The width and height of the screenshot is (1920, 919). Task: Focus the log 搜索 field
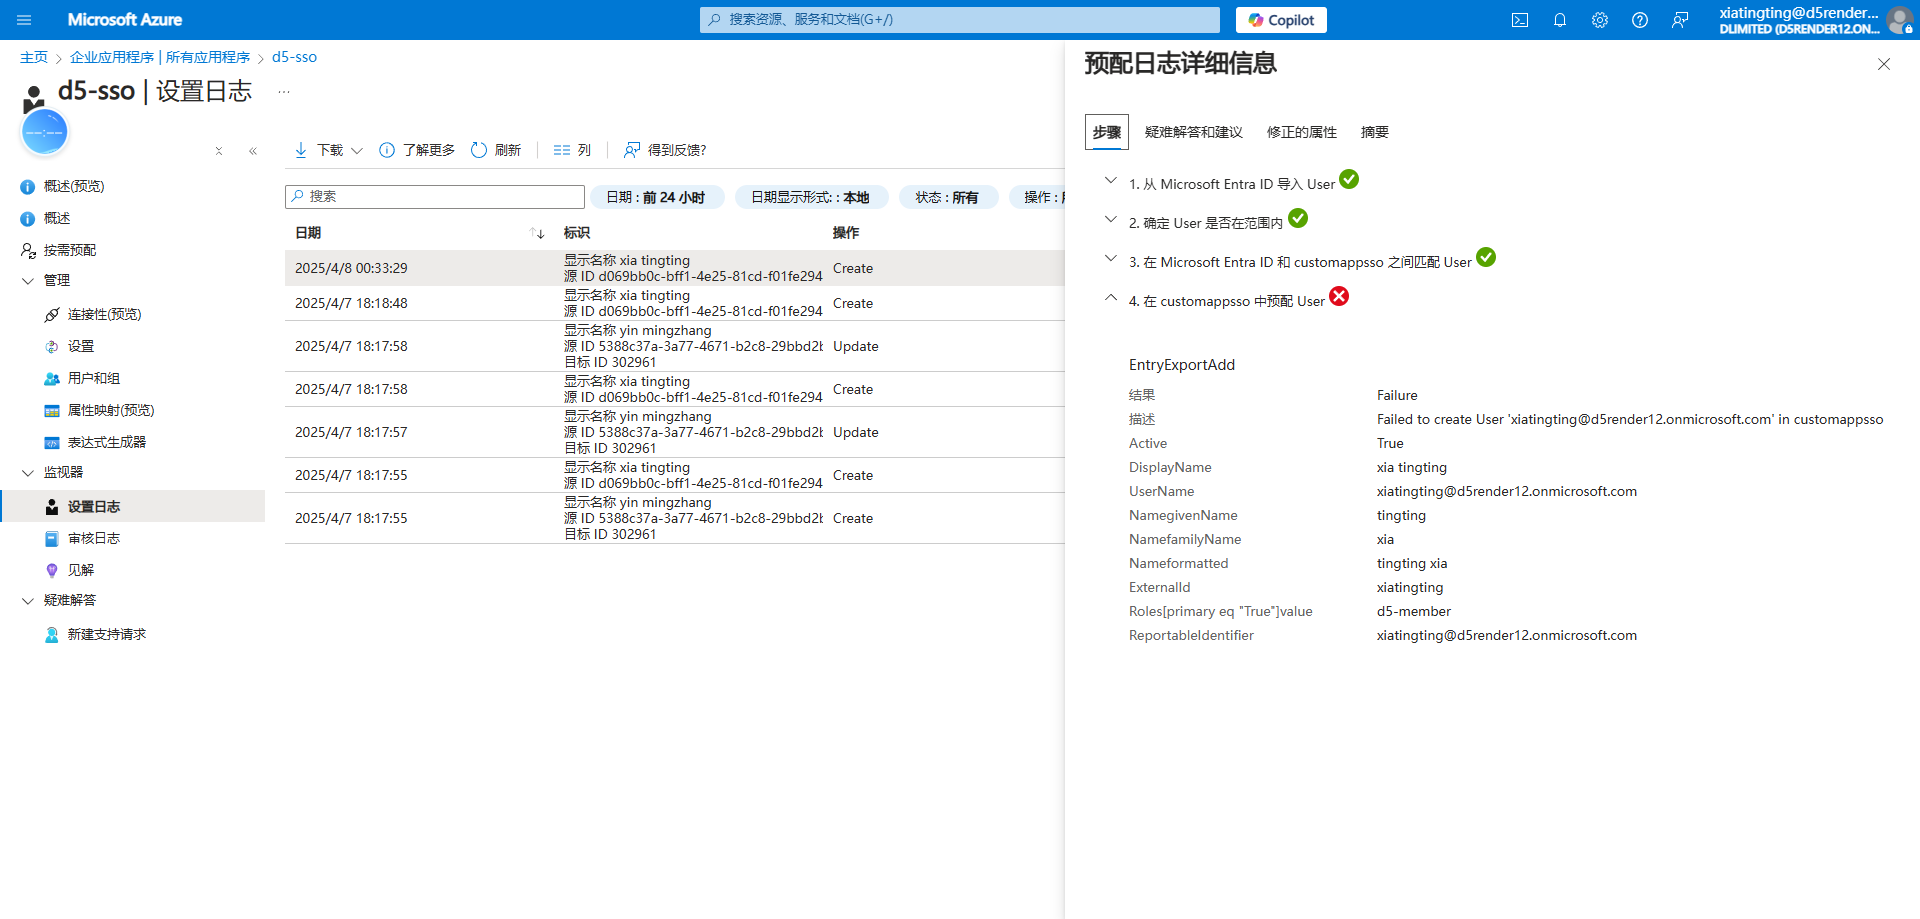click(435, 197)
